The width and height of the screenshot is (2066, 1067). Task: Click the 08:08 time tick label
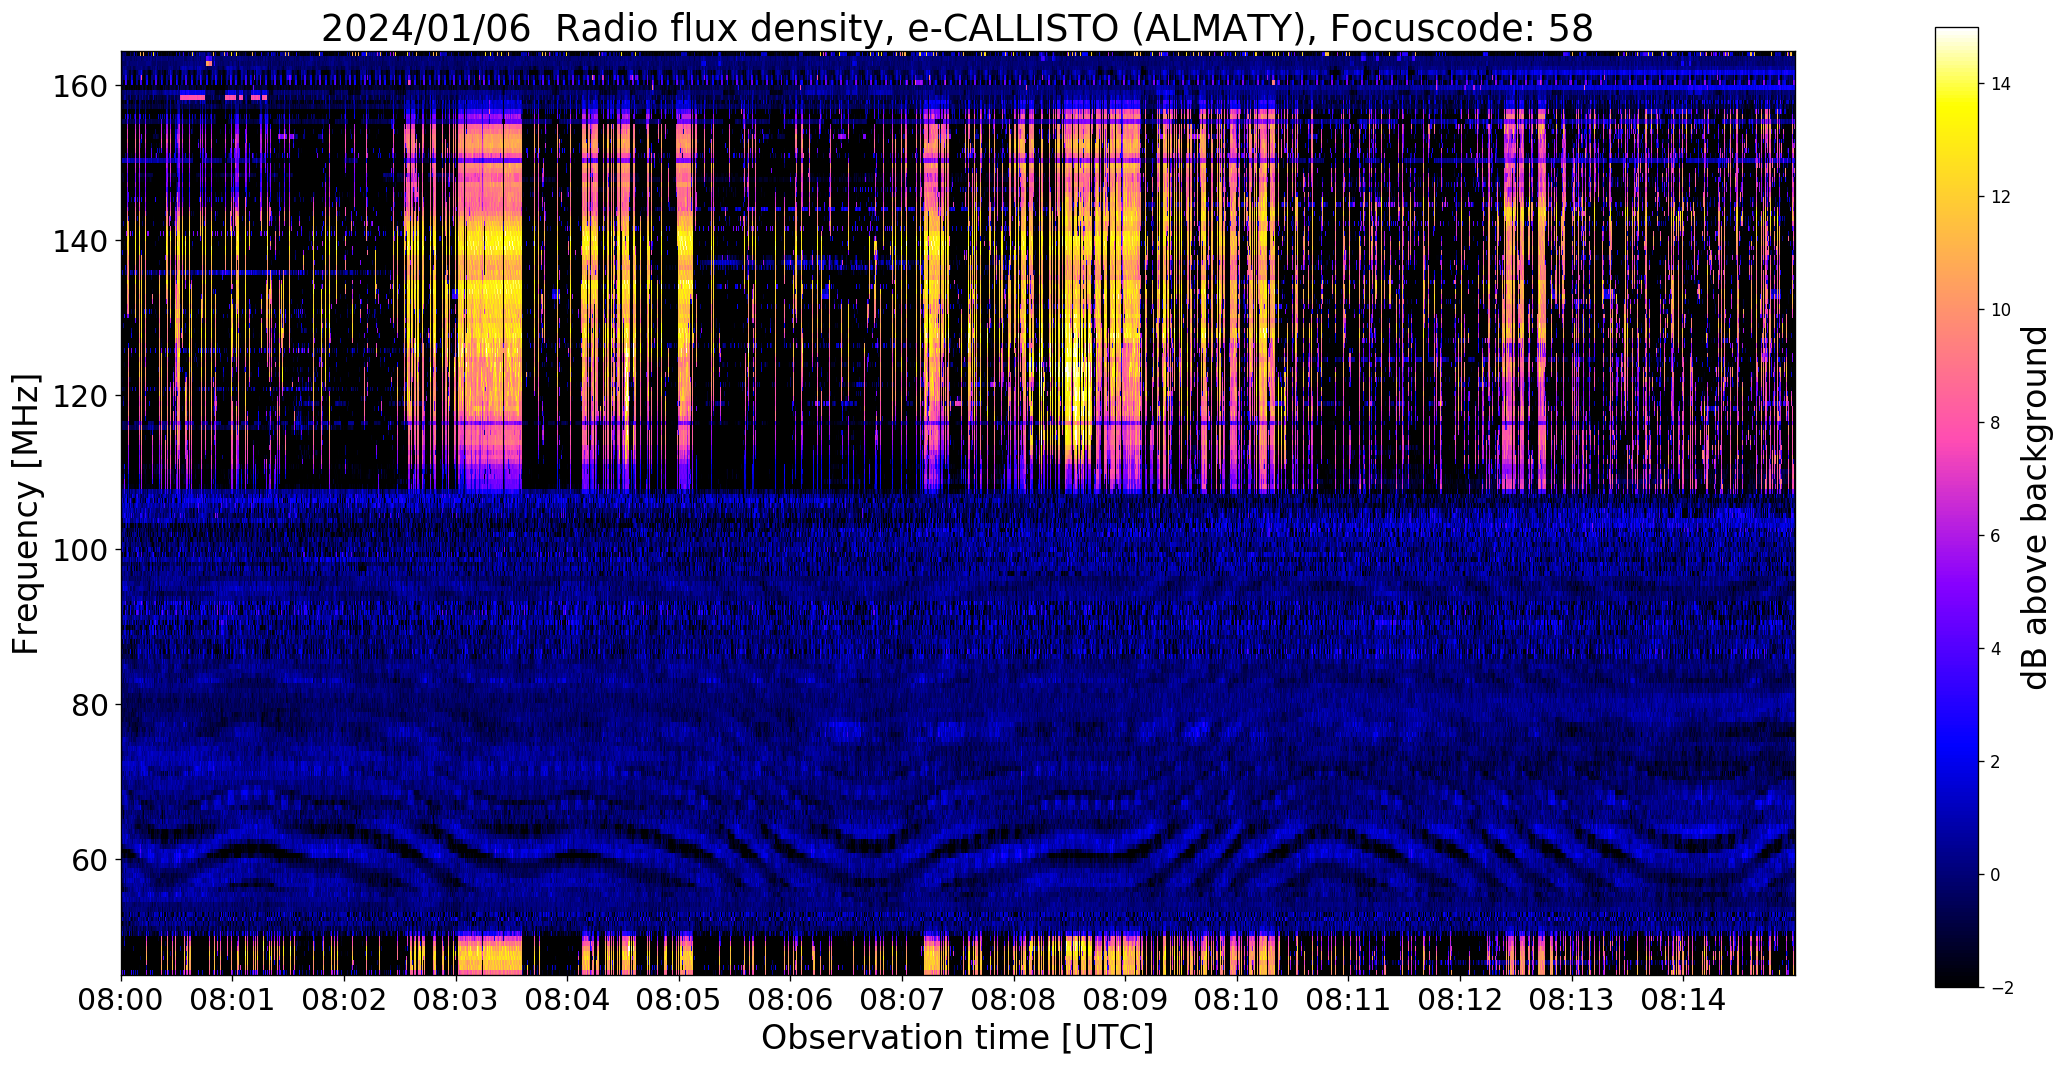pos(1013,999)
